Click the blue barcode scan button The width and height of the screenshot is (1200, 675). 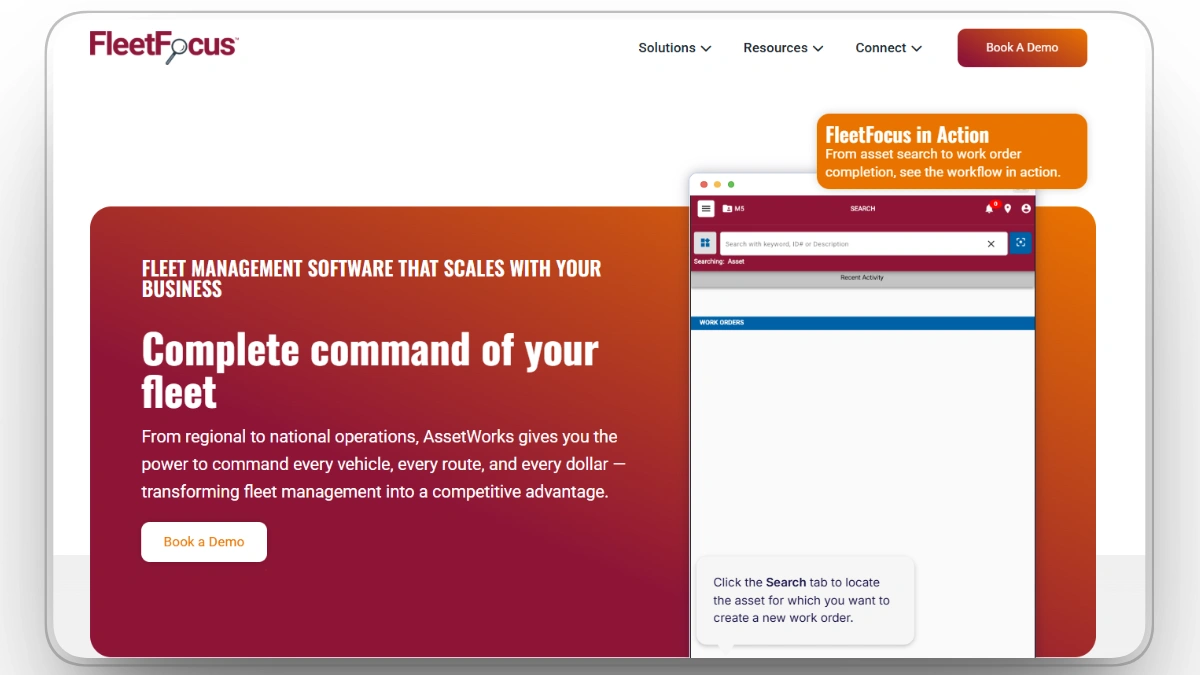pyautogui.click(x=1020, y=243)
